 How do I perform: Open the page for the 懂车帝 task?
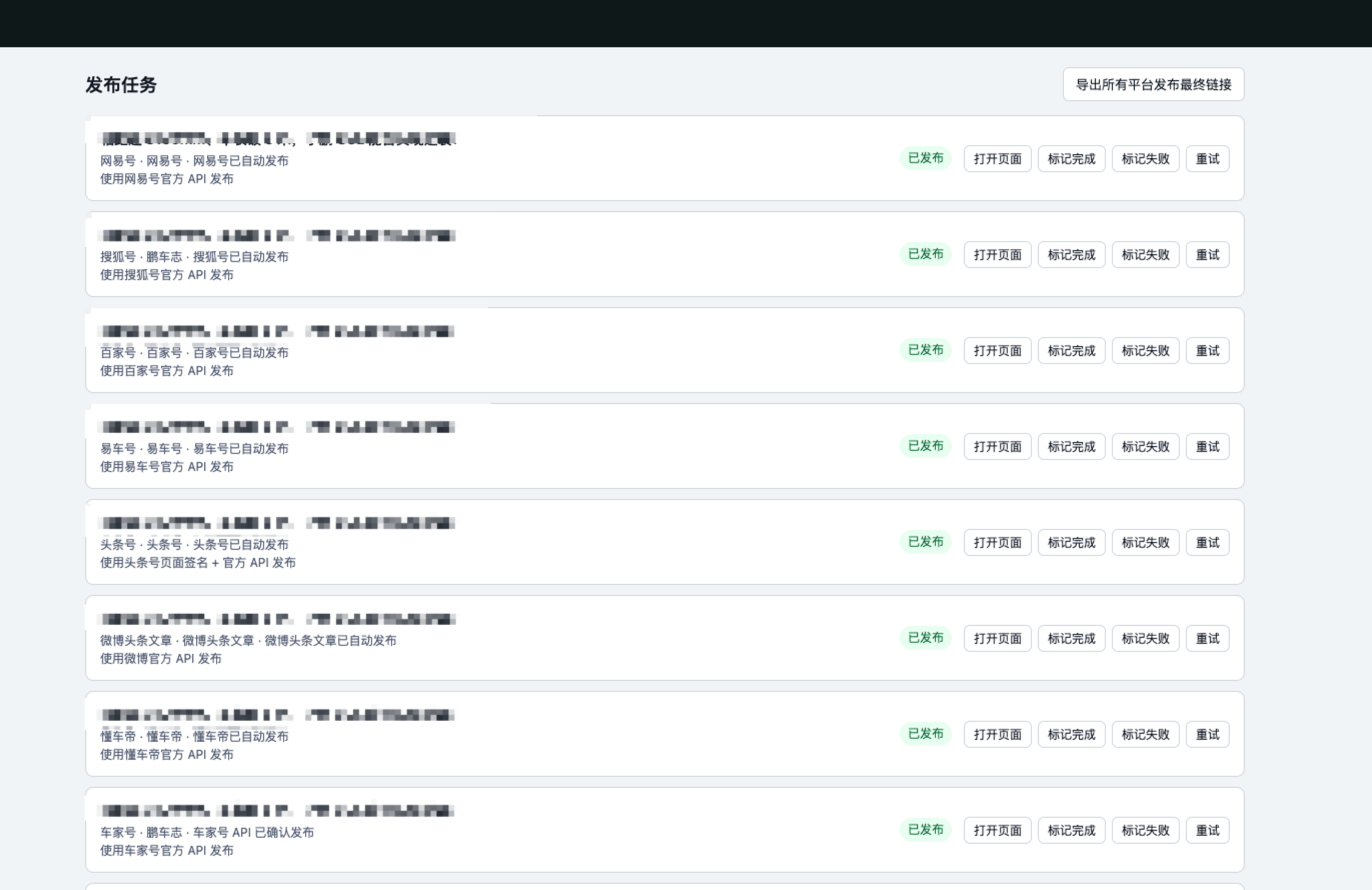[997, 735]
